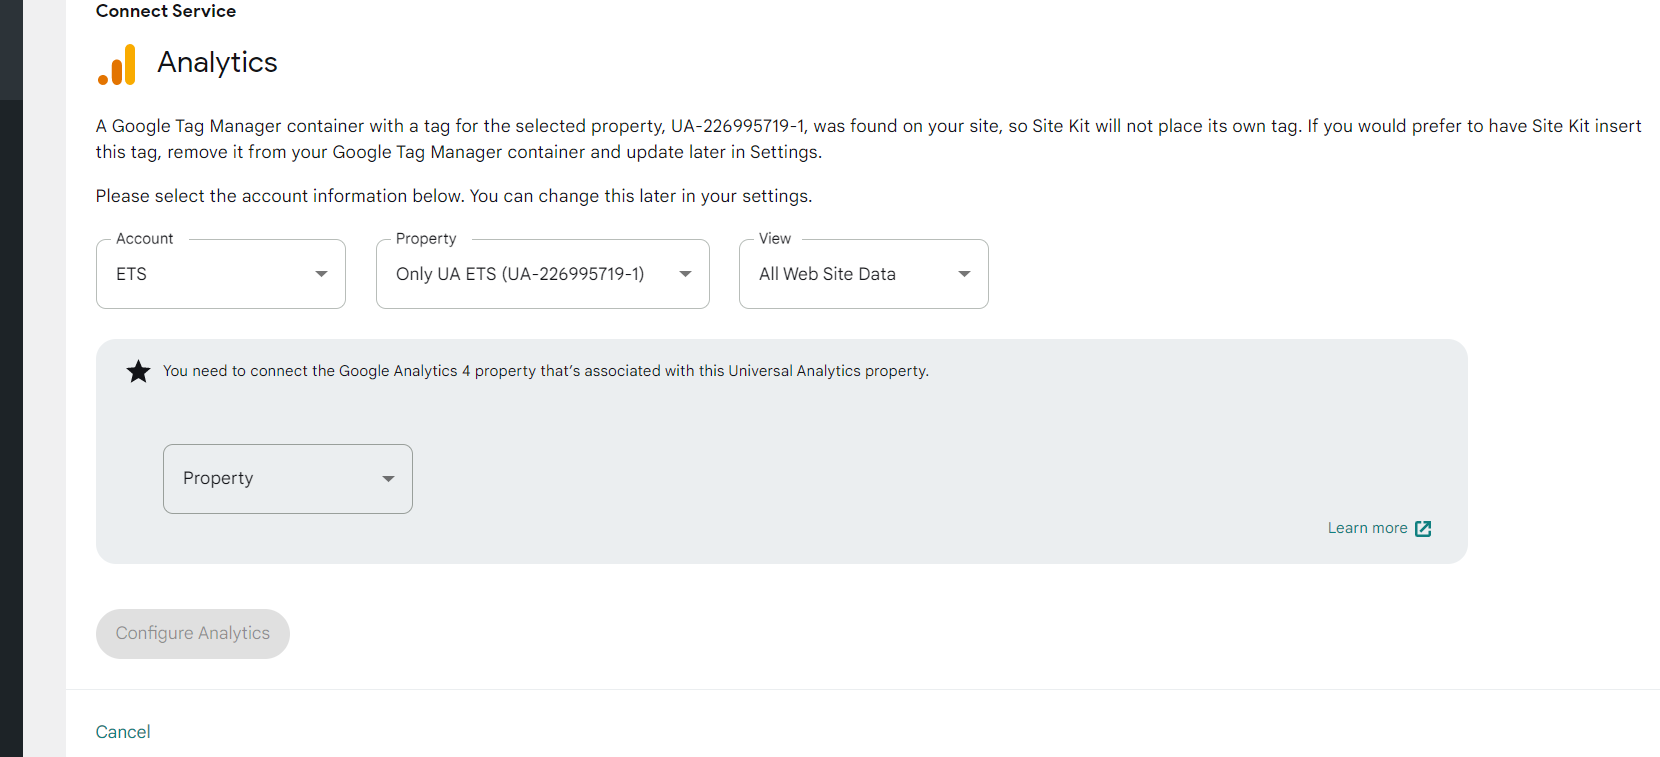The height and width of the screenshot is (757, 1660).
Task: Click the Analytics bar chart logo
Action: 116,63
